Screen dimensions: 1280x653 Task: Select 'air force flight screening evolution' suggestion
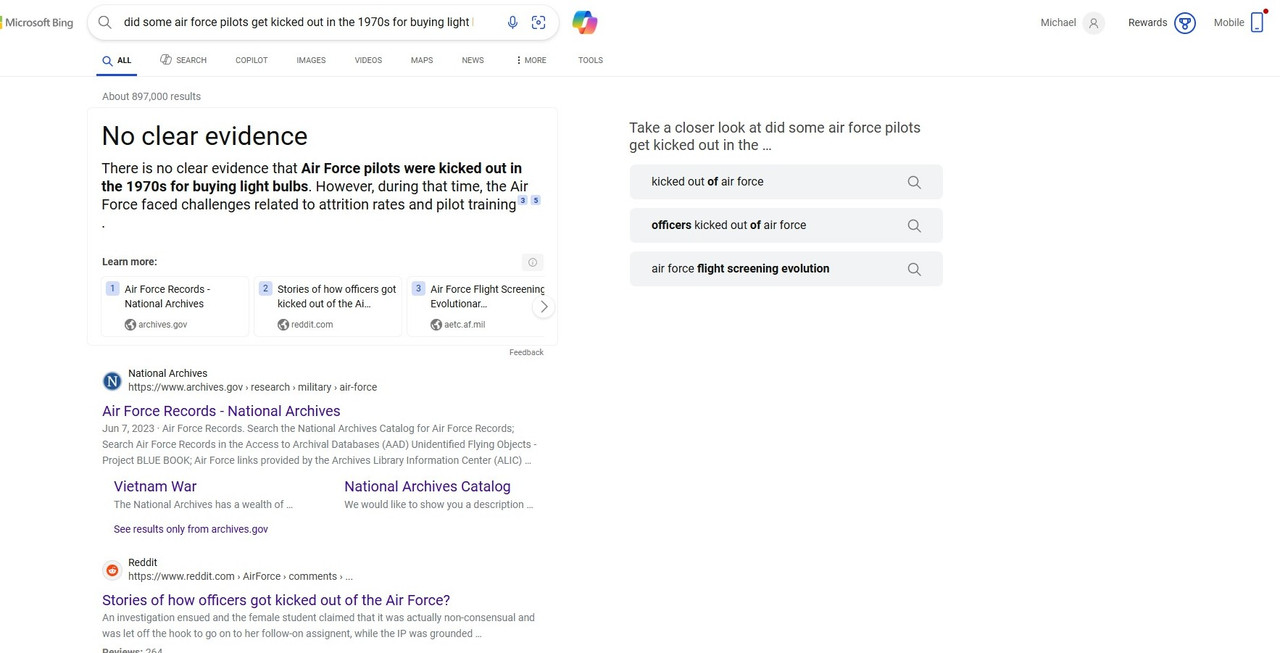point(740,269)
